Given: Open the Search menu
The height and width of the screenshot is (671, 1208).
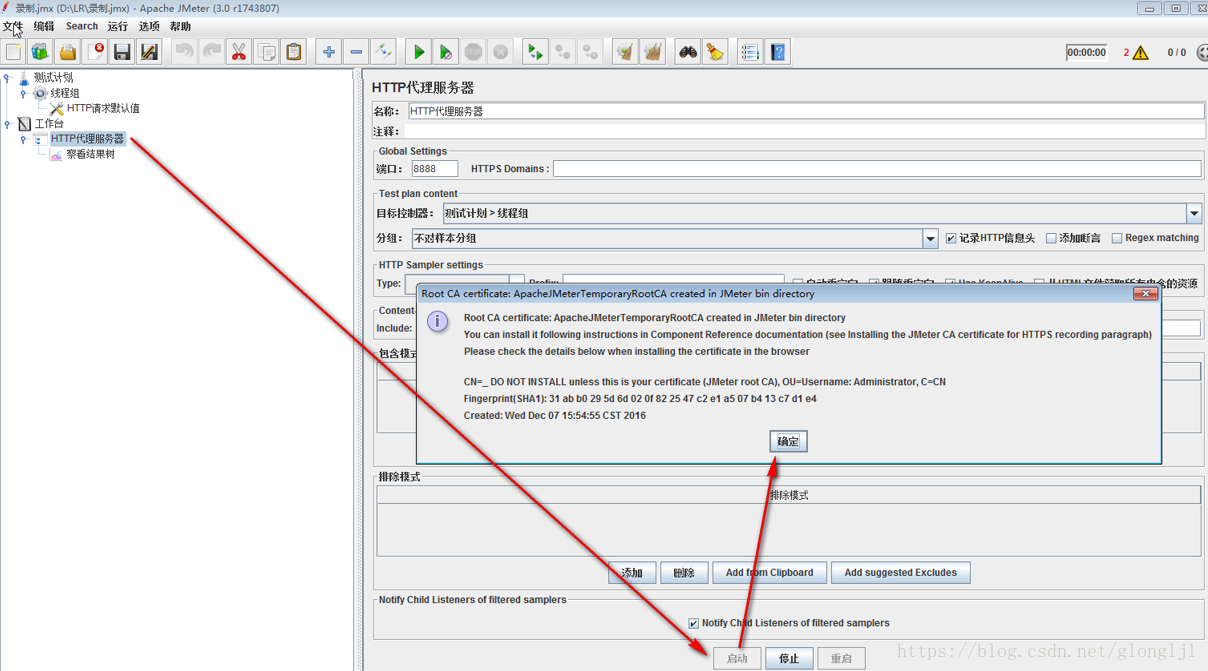Looking at the screenshot, I should coord(82,26).
